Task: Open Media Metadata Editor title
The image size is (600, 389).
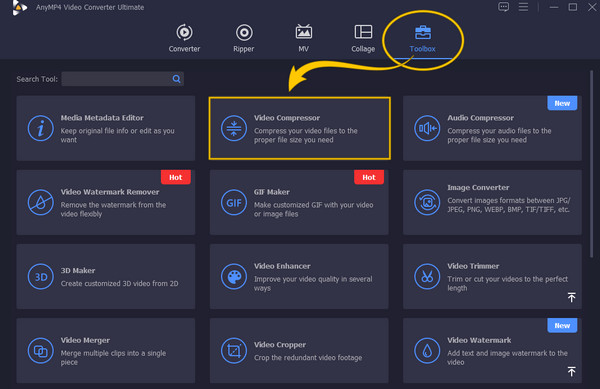Action: click(102, 118)
